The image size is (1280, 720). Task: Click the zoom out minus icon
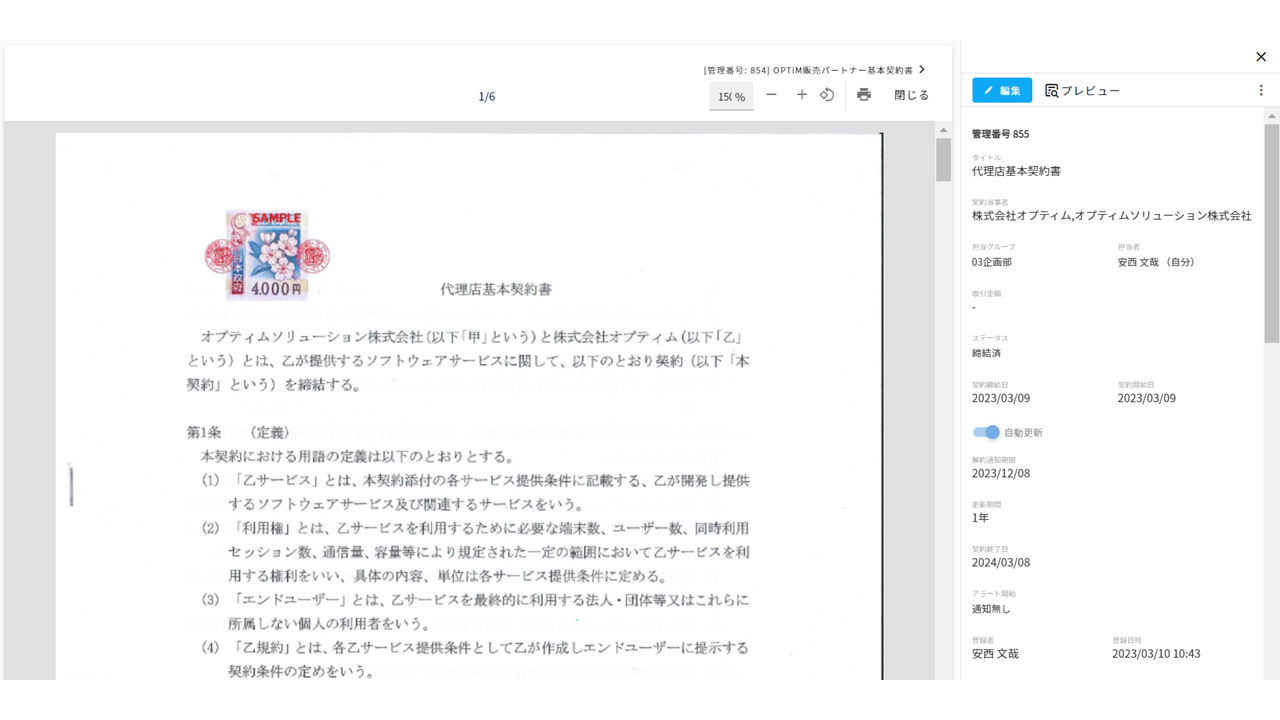coord(771,95)
